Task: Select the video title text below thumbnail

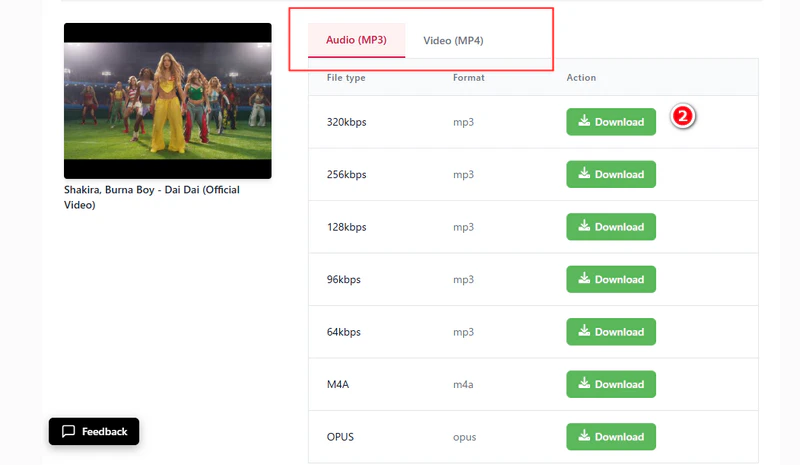Action: pos(152,197)
